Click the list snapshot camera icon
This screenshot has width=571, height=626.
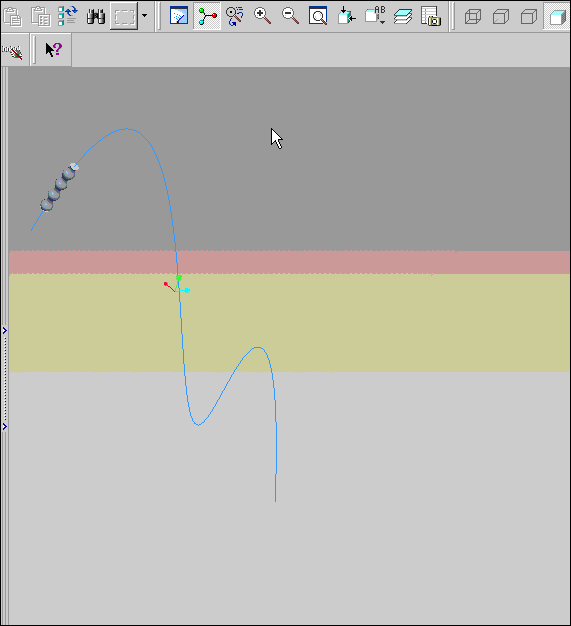coord(431,16)
